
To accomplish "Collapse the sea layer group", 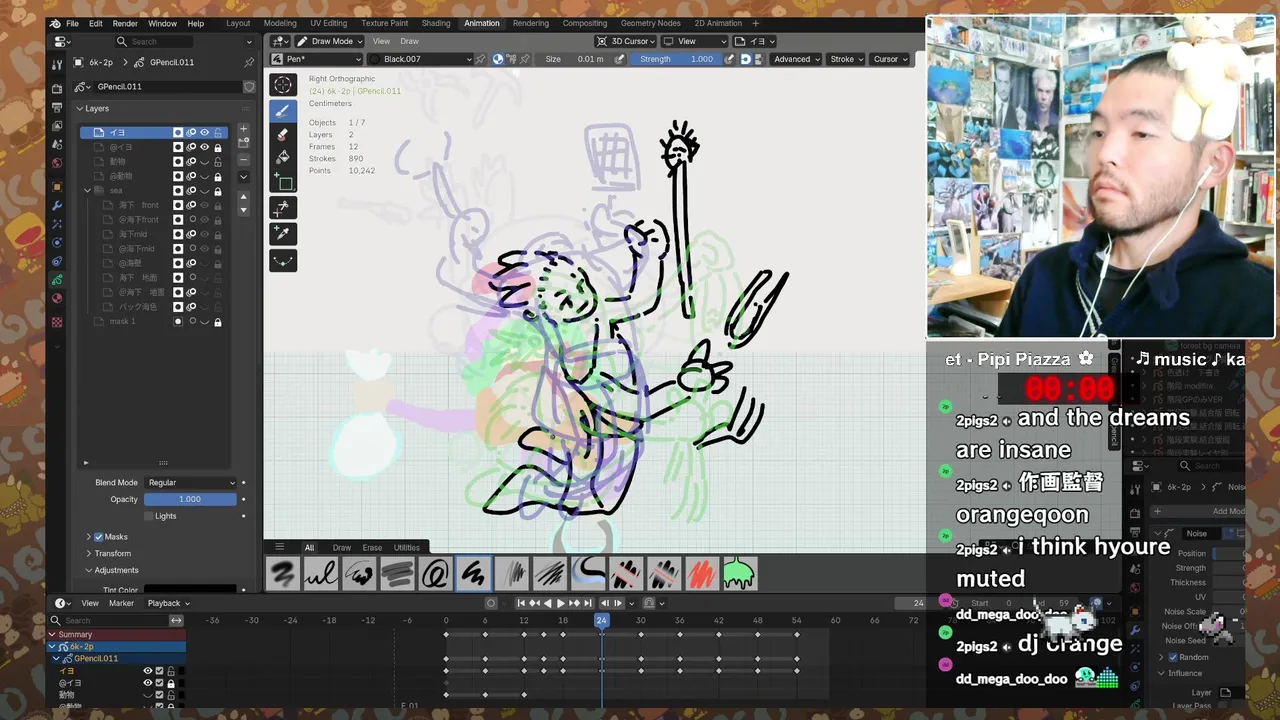I will [x=88, y=190].
